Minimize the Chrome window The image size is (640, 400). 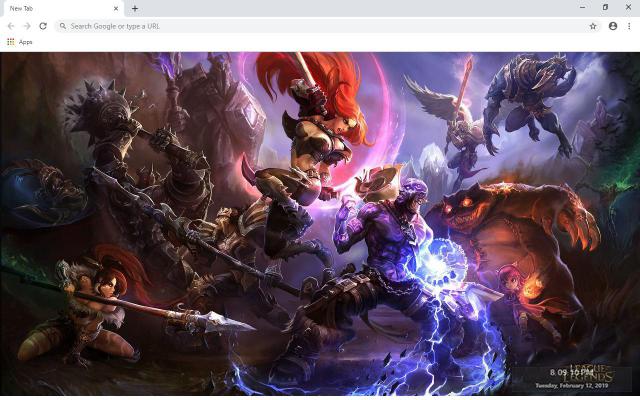(x=582, y=7)
